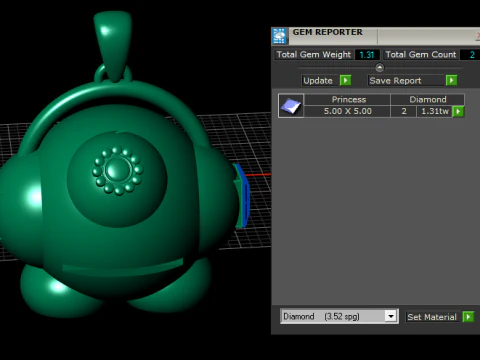The image size is (480, 360).
Task: Click the green arrow next to Save Report
Action: (451, 80)
